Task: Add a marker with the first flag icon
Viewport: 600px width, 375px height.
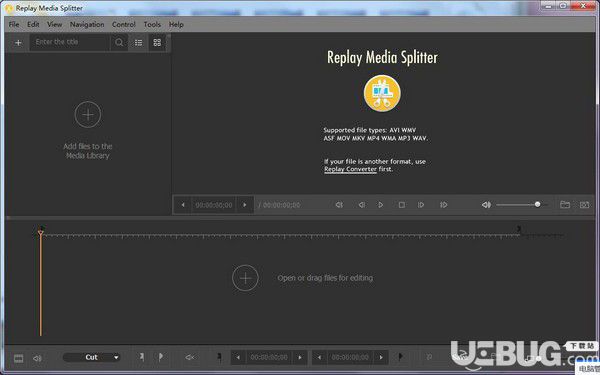Action: click(142, 357)
